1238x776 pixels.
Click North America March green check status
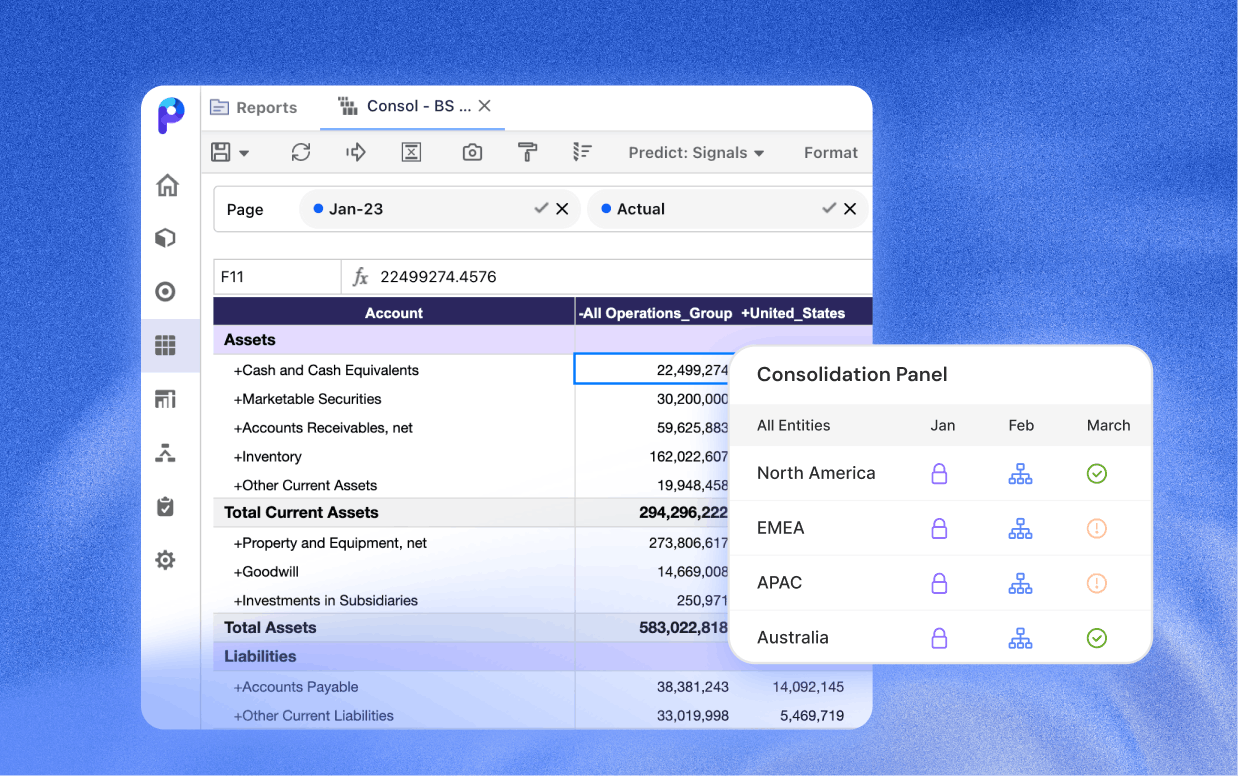coord(1097,473)
